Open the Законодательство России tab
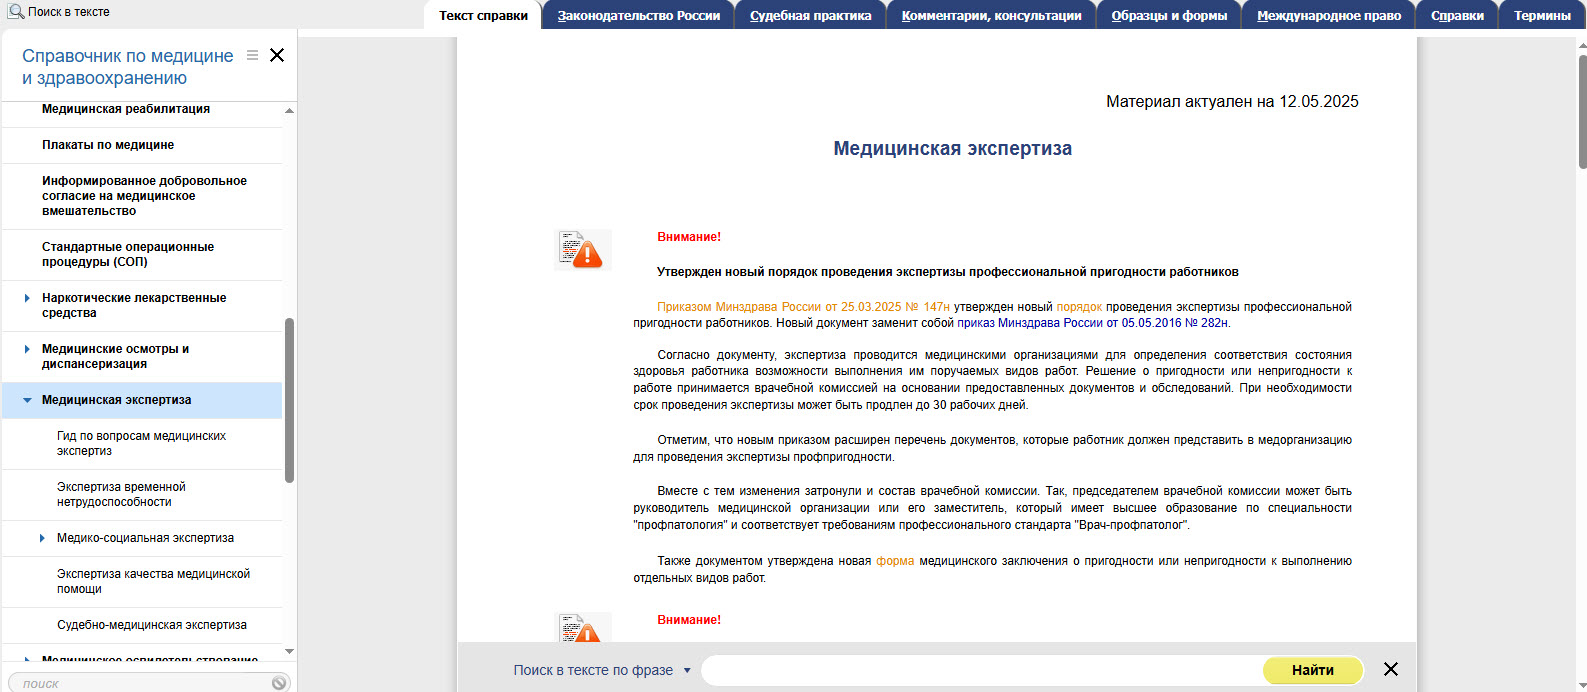The height and width of the screenshot is (692, 1587). pyautogui.click(x=639, y=15)
